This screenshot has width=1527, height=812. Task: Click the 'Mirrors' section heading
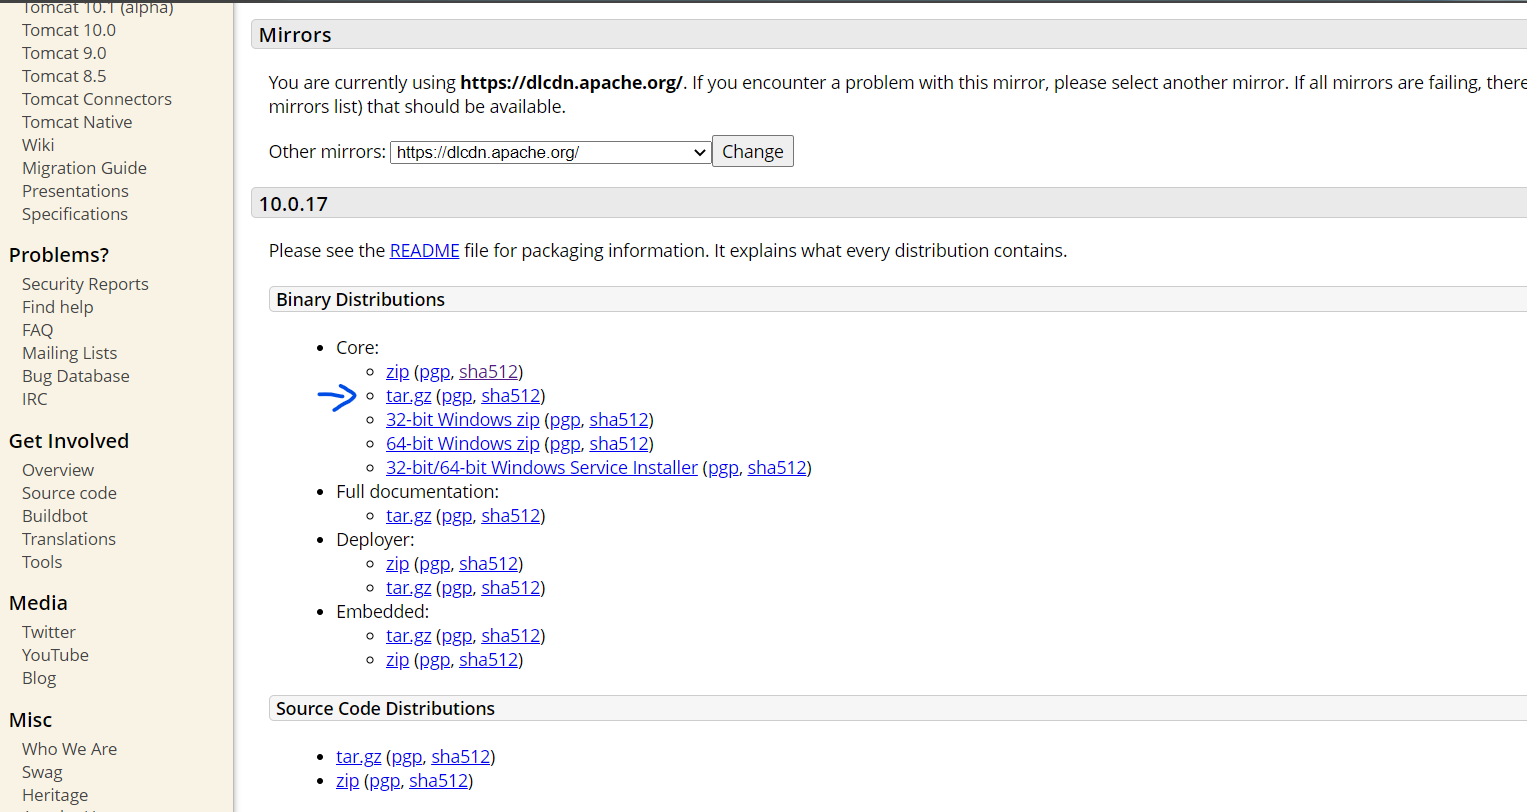(295, 35)
